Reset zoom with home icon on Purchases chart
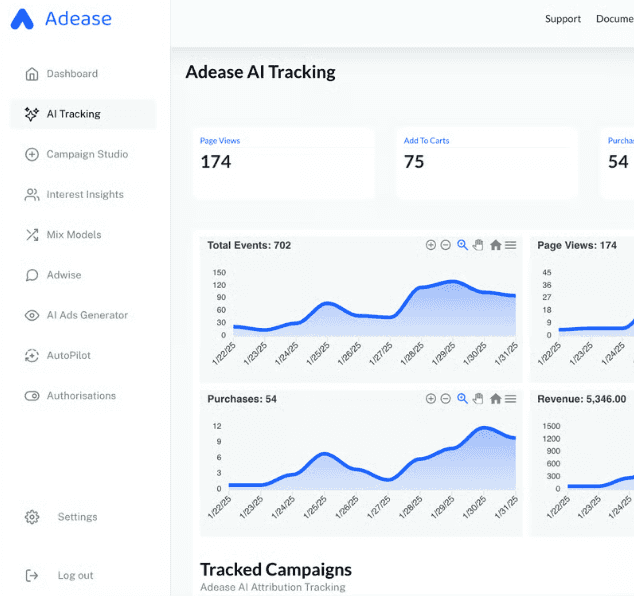The height and width of the screenshot is (596, 634). [x=495, y=399]
